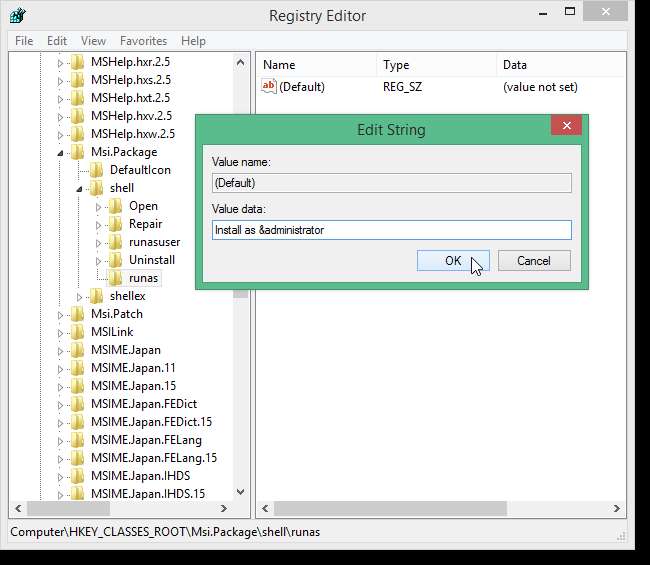Click the MSHelp.hxt.2.5 folder icon
Screen dimensions: 650x565
(x=77, y=98)
